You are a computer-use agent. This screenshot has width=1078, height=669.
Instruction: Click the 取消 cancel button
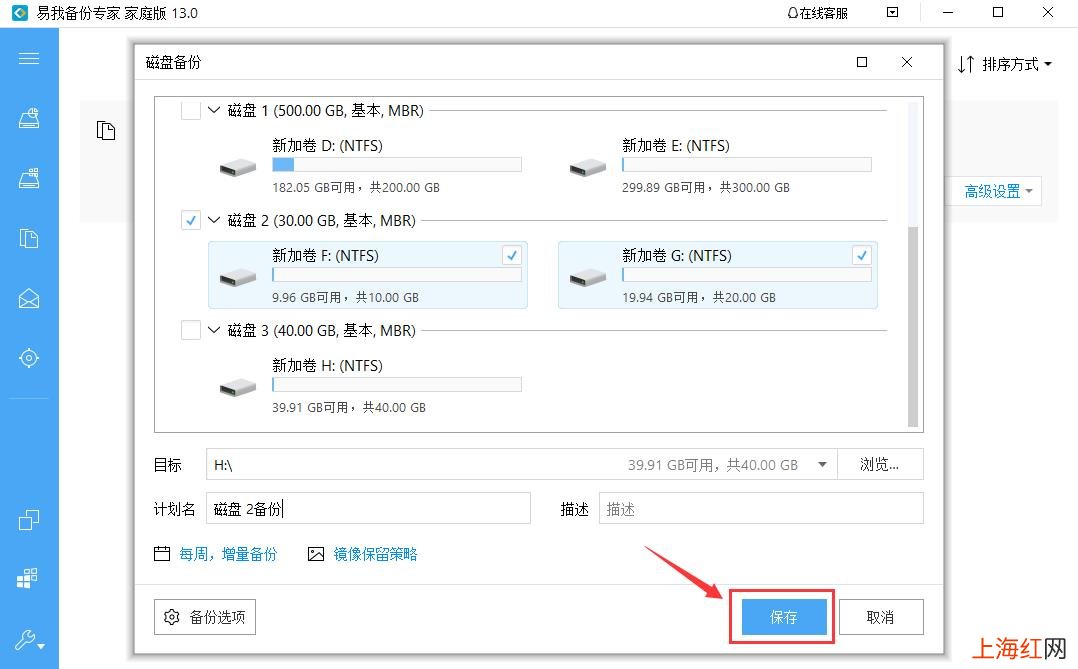[x=881, y=617]
